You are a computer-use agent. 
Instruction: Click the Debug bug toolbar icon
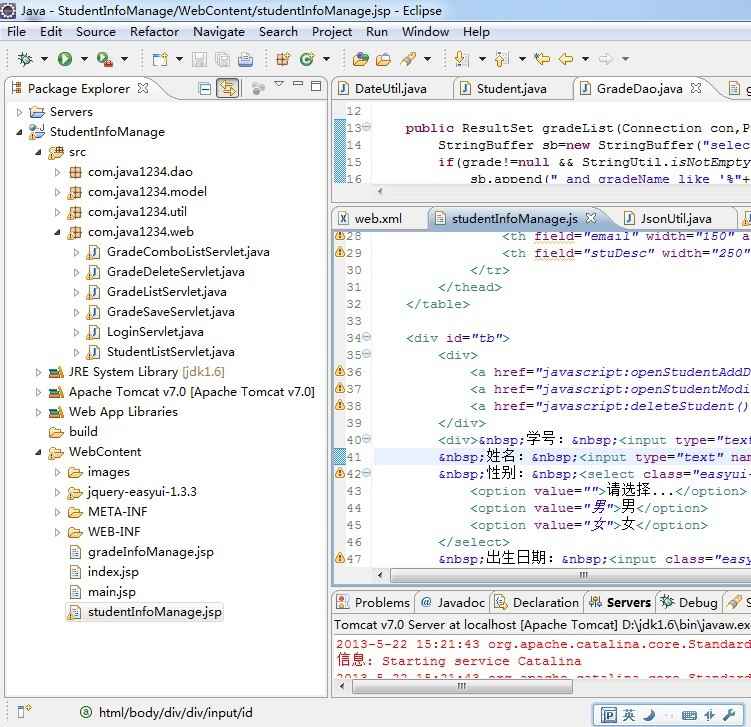pyautogui.click(x=25, y=59)
